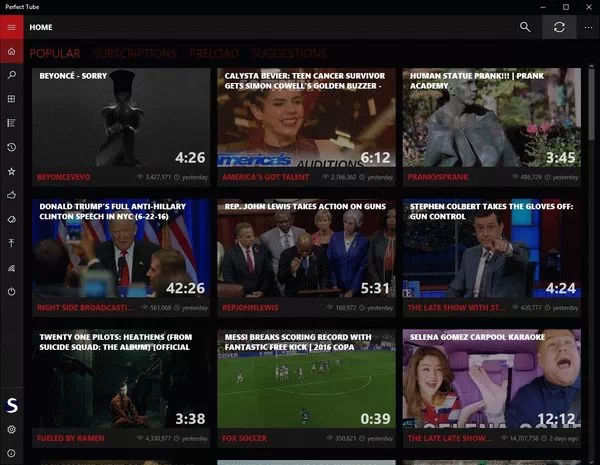Click the 0:39 duration on Messi video
The height and width of the screenshot is (465, 600).
coord(375,419)
